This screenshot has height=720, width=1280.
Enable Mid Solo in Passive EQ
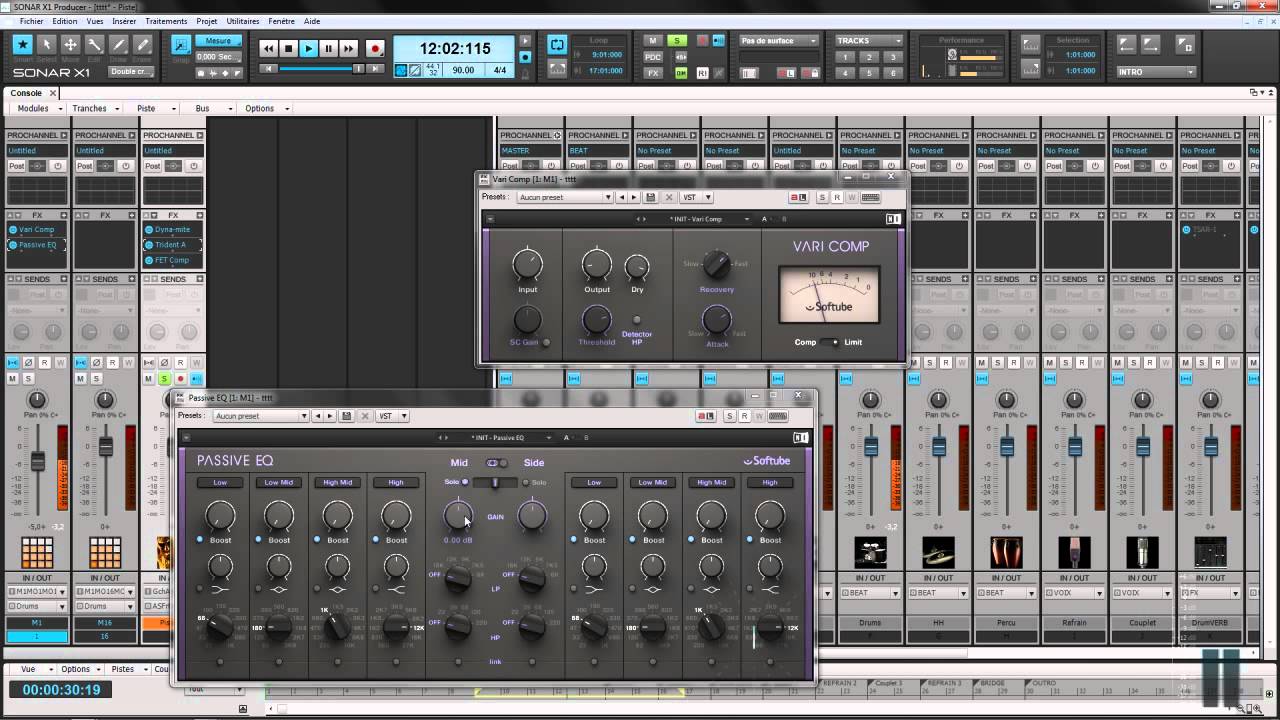coord(465,482)
